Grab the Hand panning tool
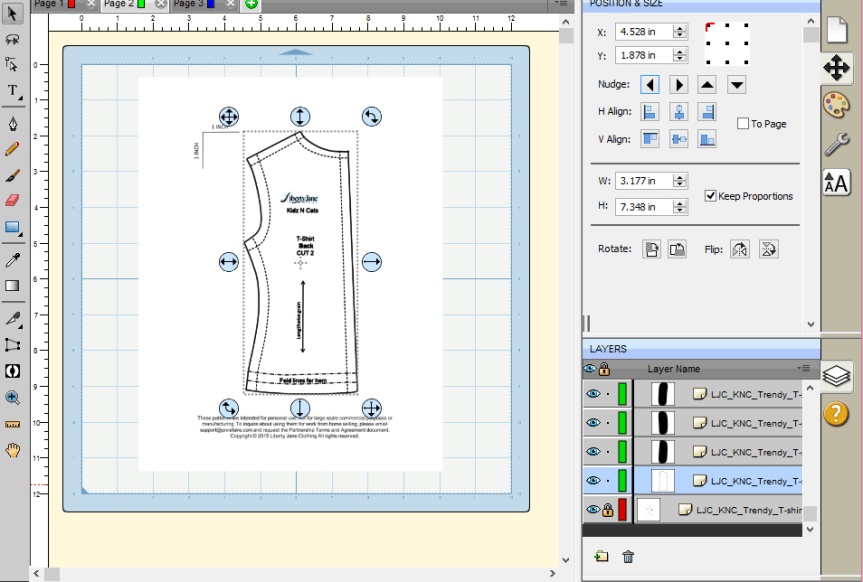The height and width of the screenshot is (582, 863). 12,450
